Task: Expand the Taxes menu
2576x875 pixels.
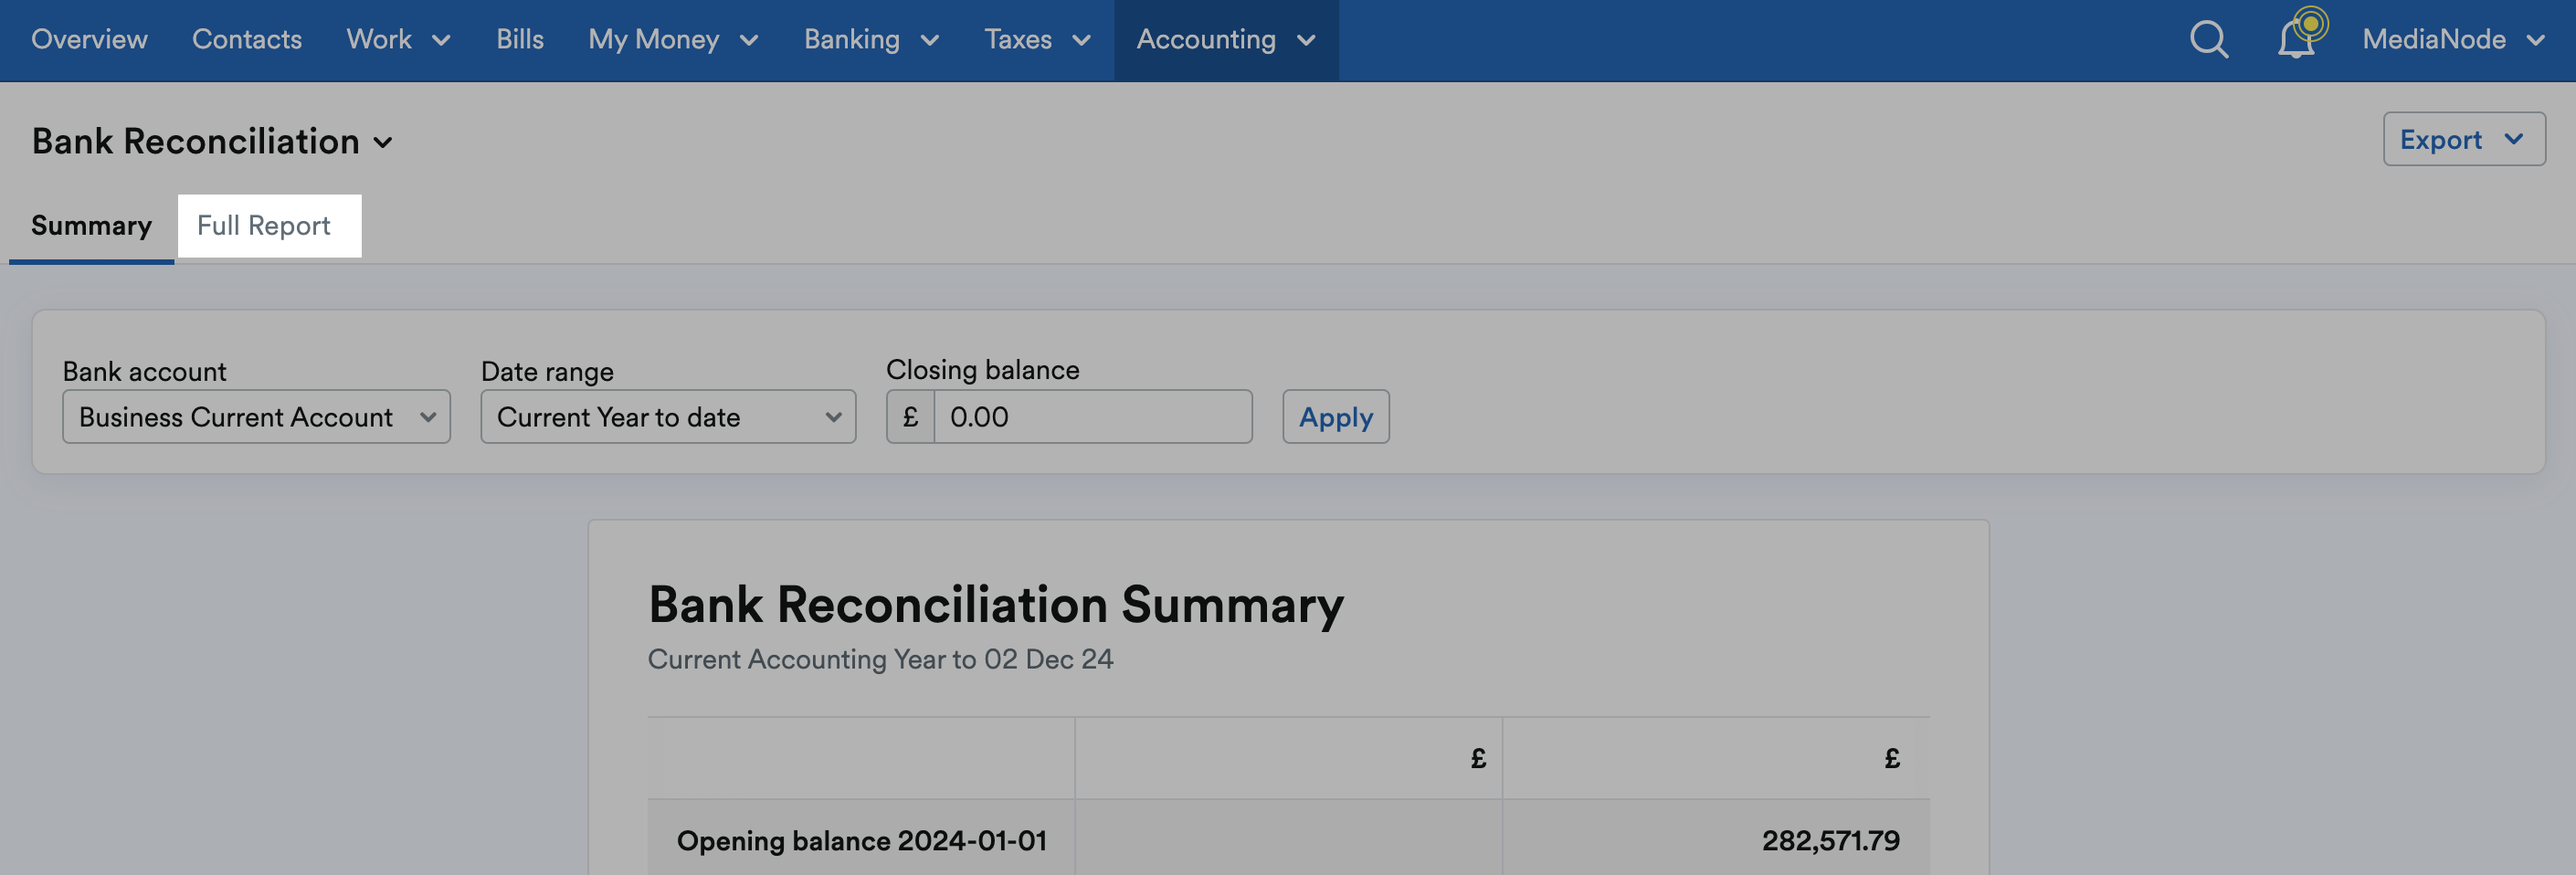Action: tap(1037, 39)
